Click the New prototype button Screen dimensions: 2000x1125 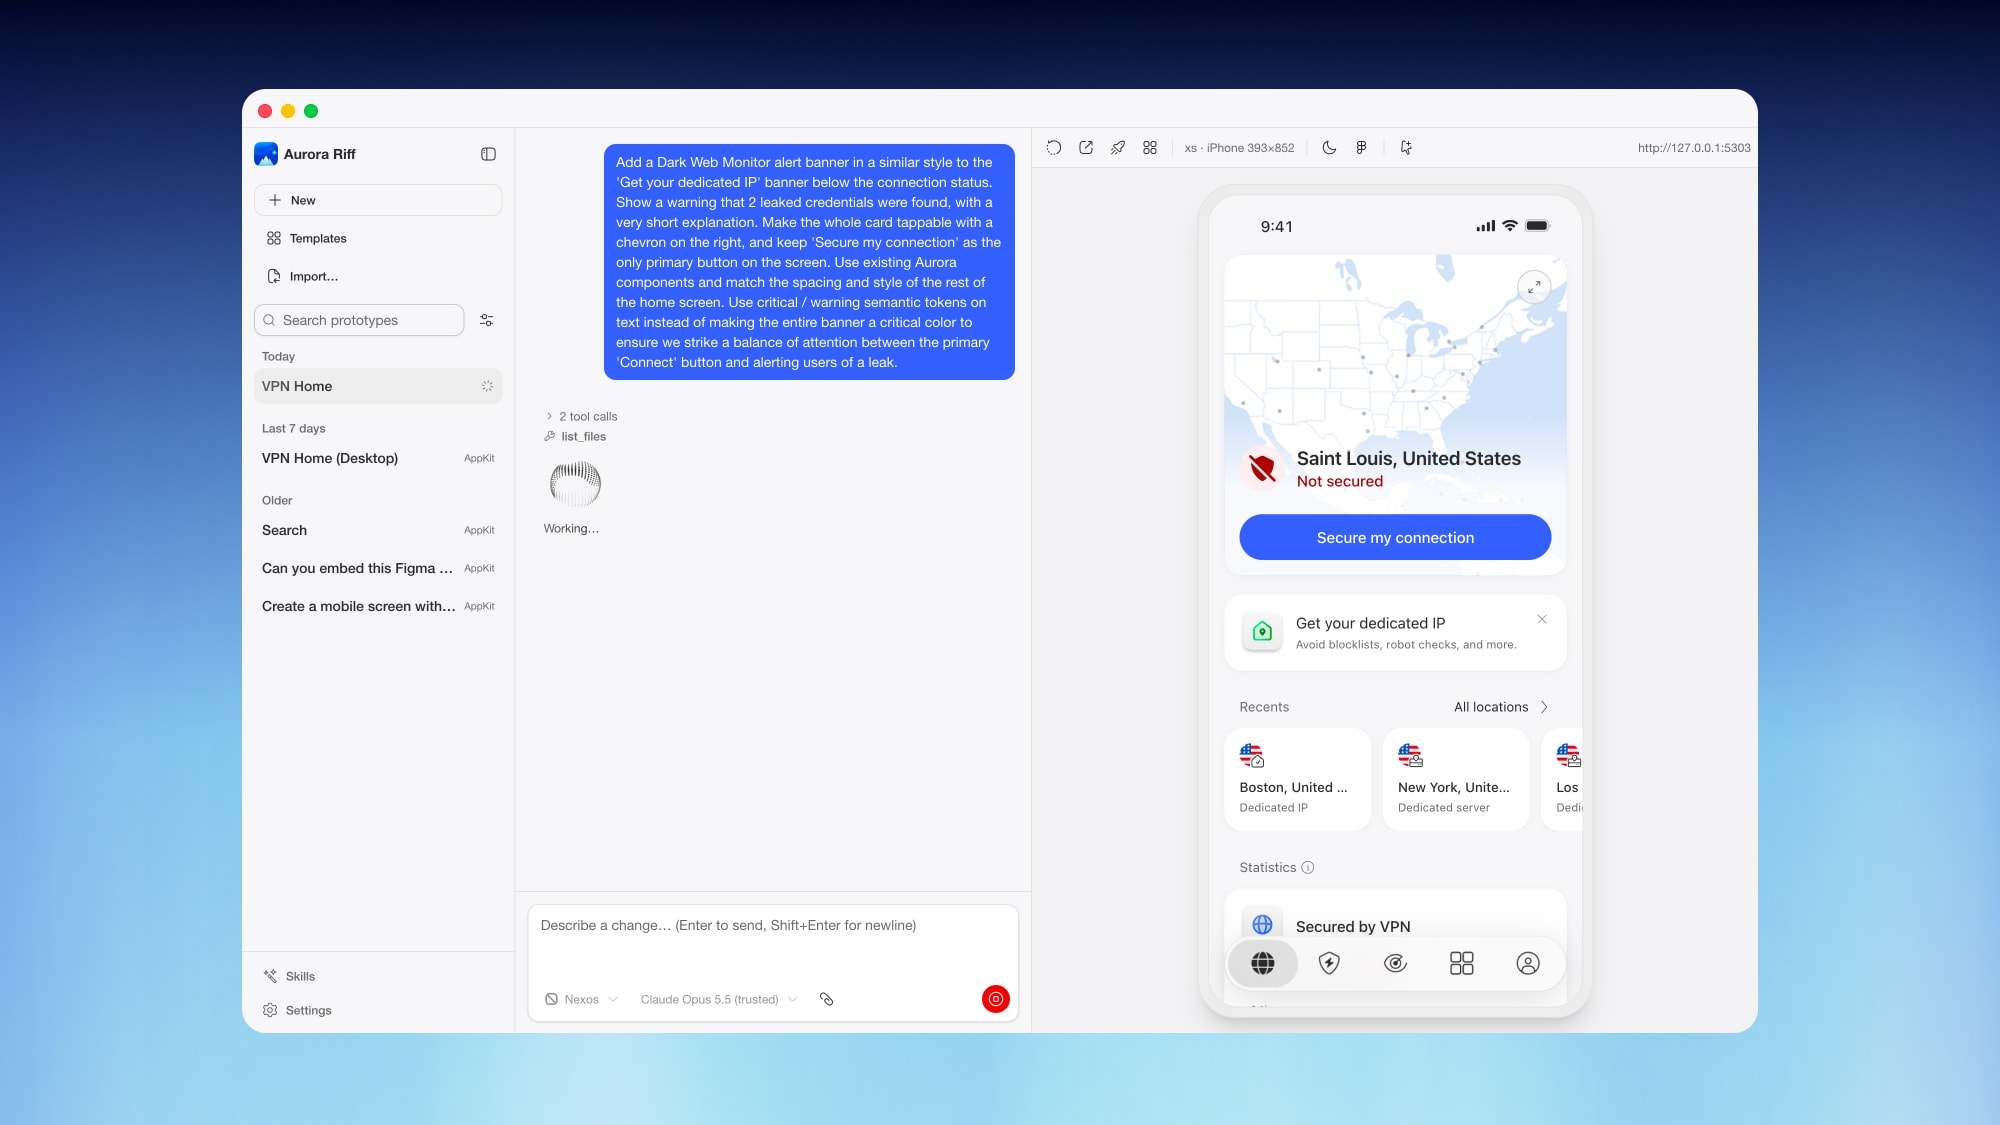pos(378,200)
